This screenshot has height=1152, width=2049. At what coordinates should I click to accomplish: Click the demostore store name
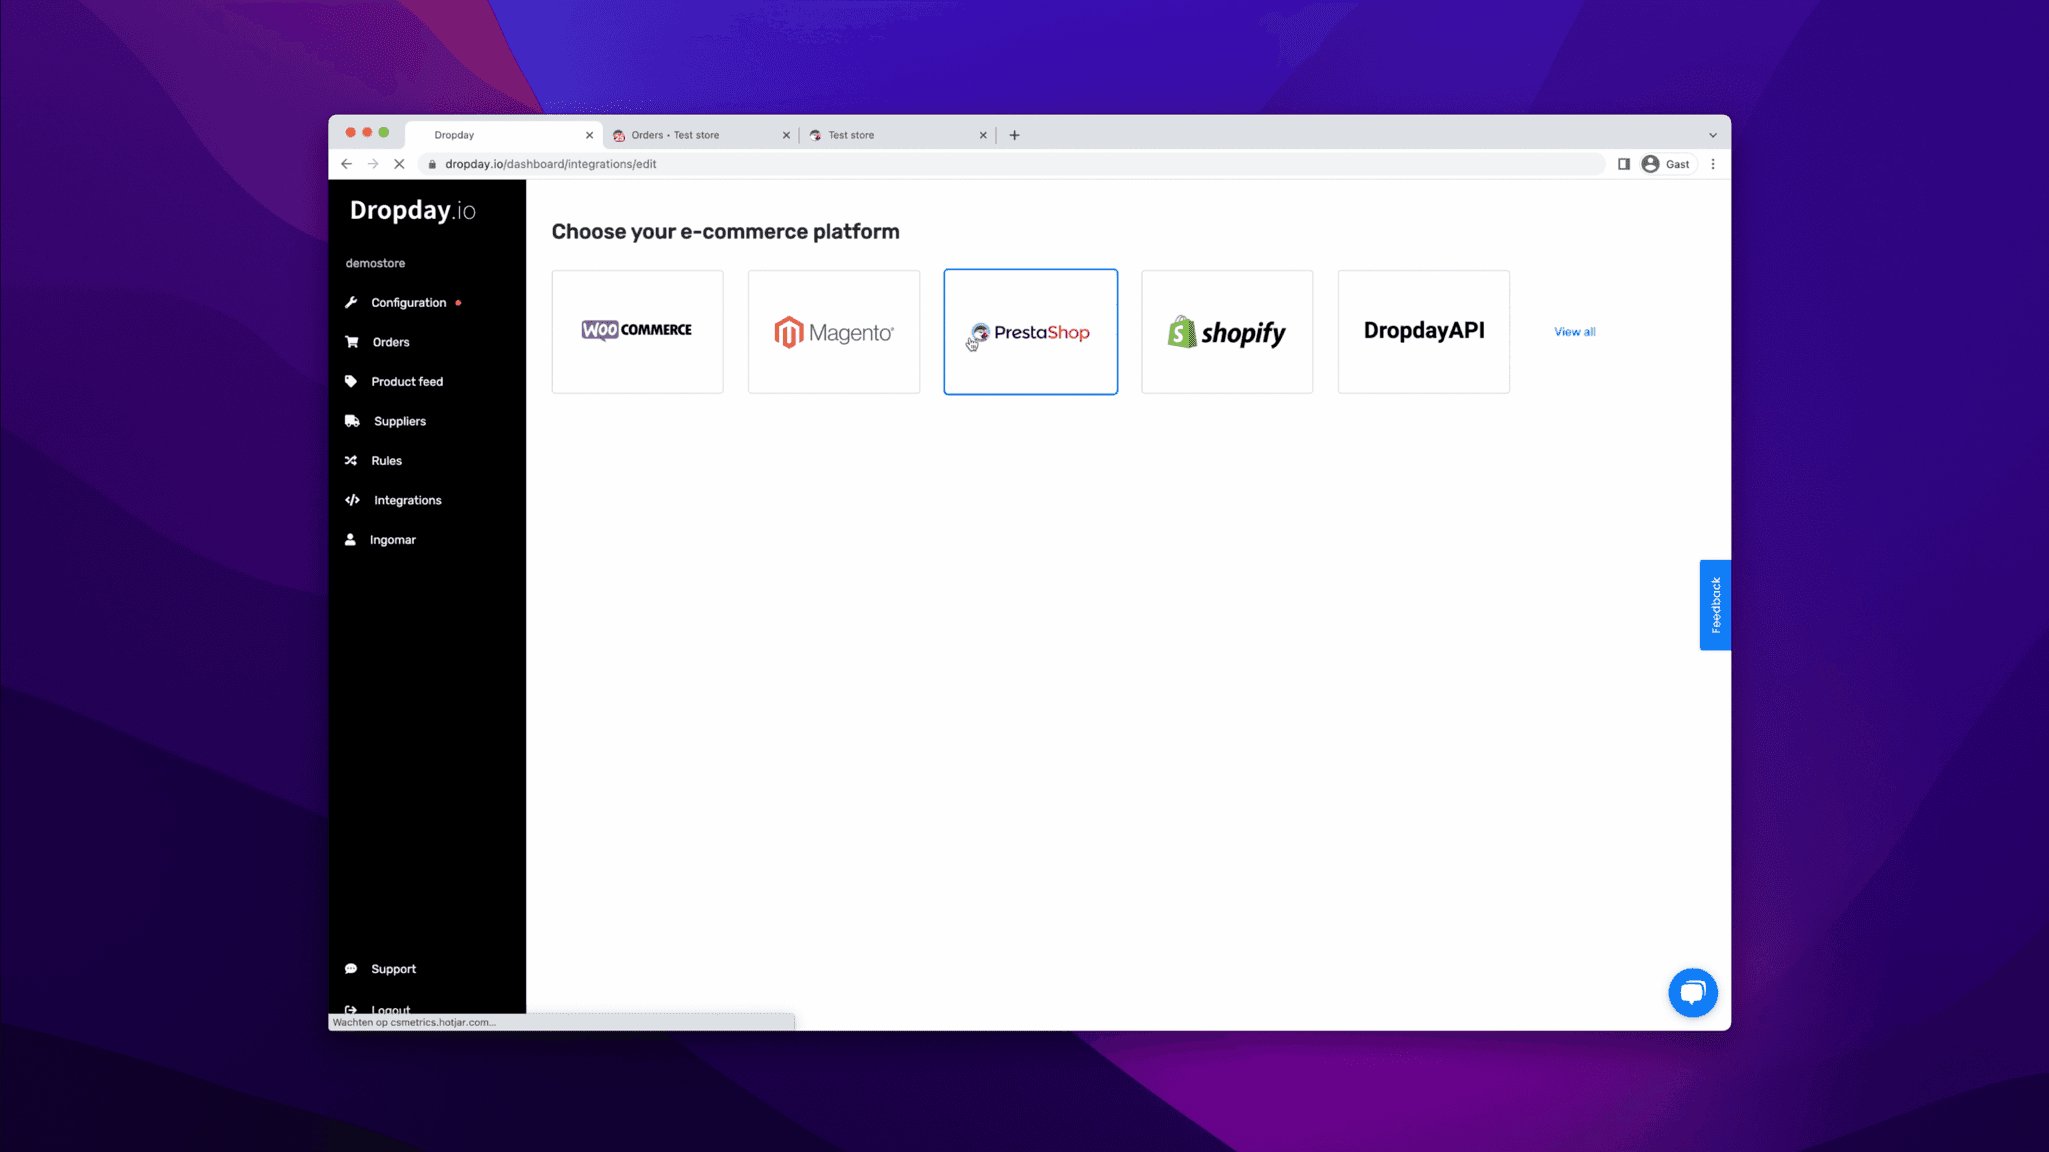point(375,263)
